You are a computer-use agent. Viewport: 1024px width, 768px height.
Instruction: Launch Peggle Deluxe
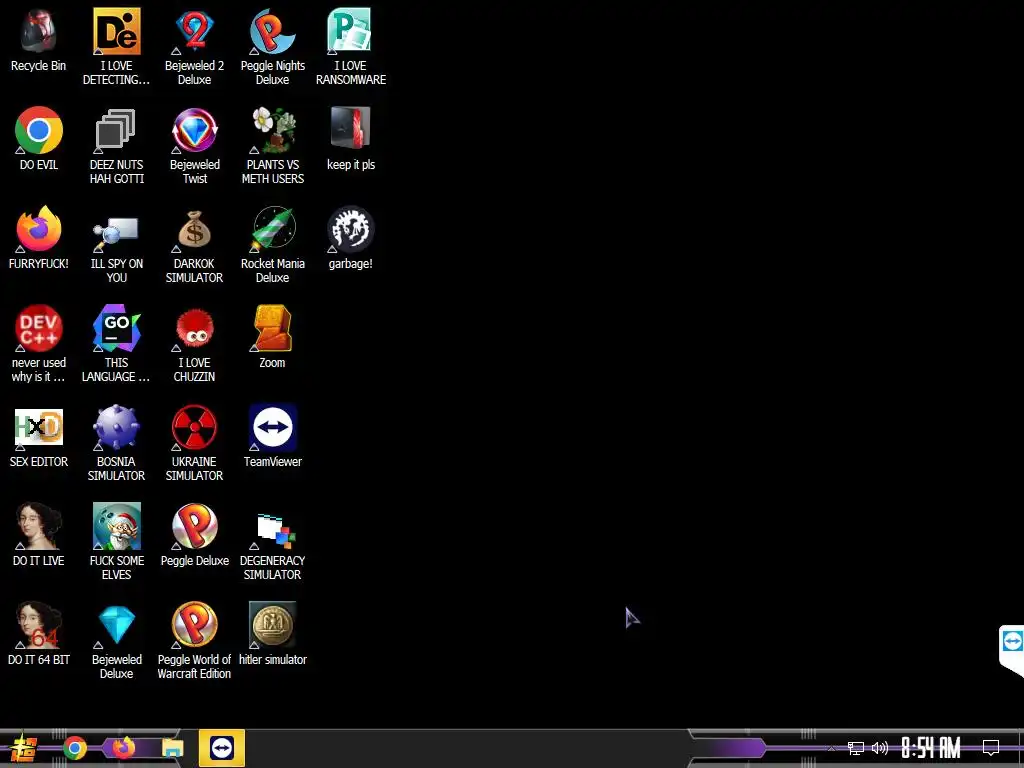(x=194, y=526)
